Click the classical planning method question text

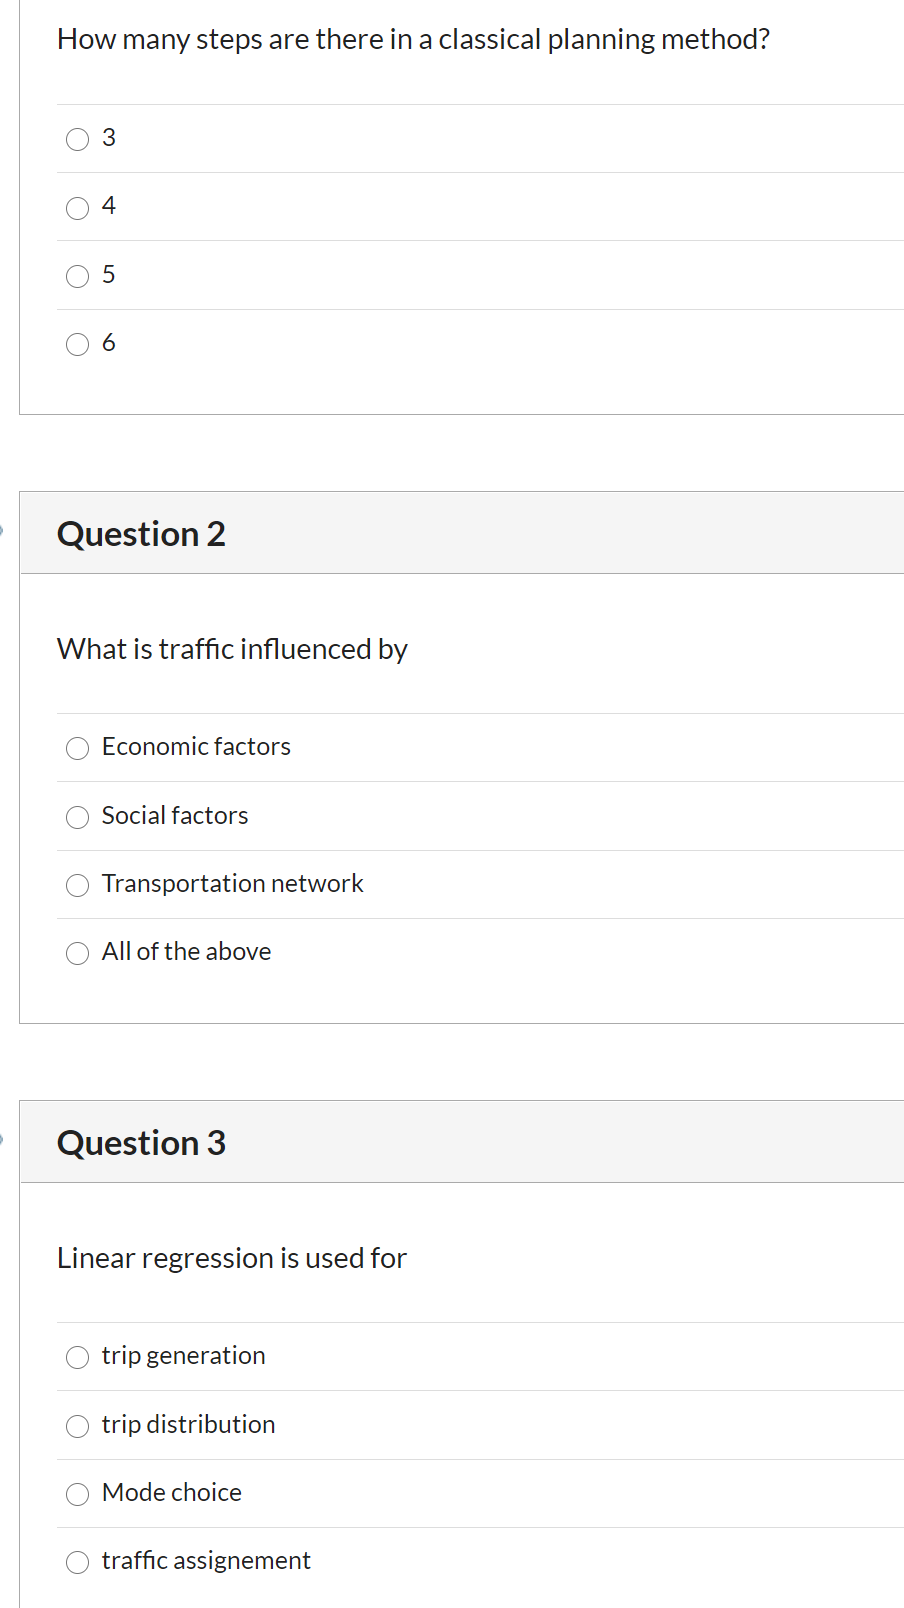[x=413, y=39]
